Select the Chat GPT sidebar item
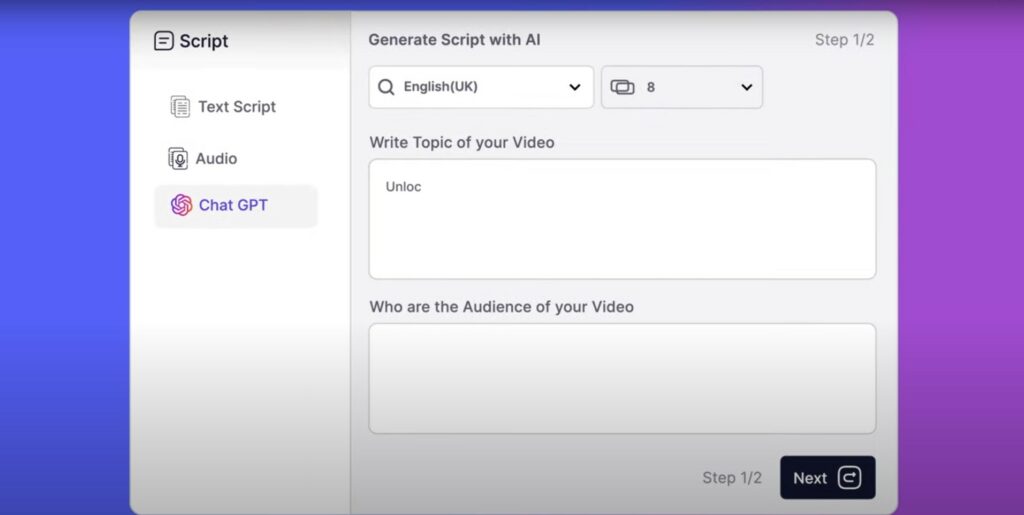This screenshot has height=515, width=1024. [x=236, y=206]
